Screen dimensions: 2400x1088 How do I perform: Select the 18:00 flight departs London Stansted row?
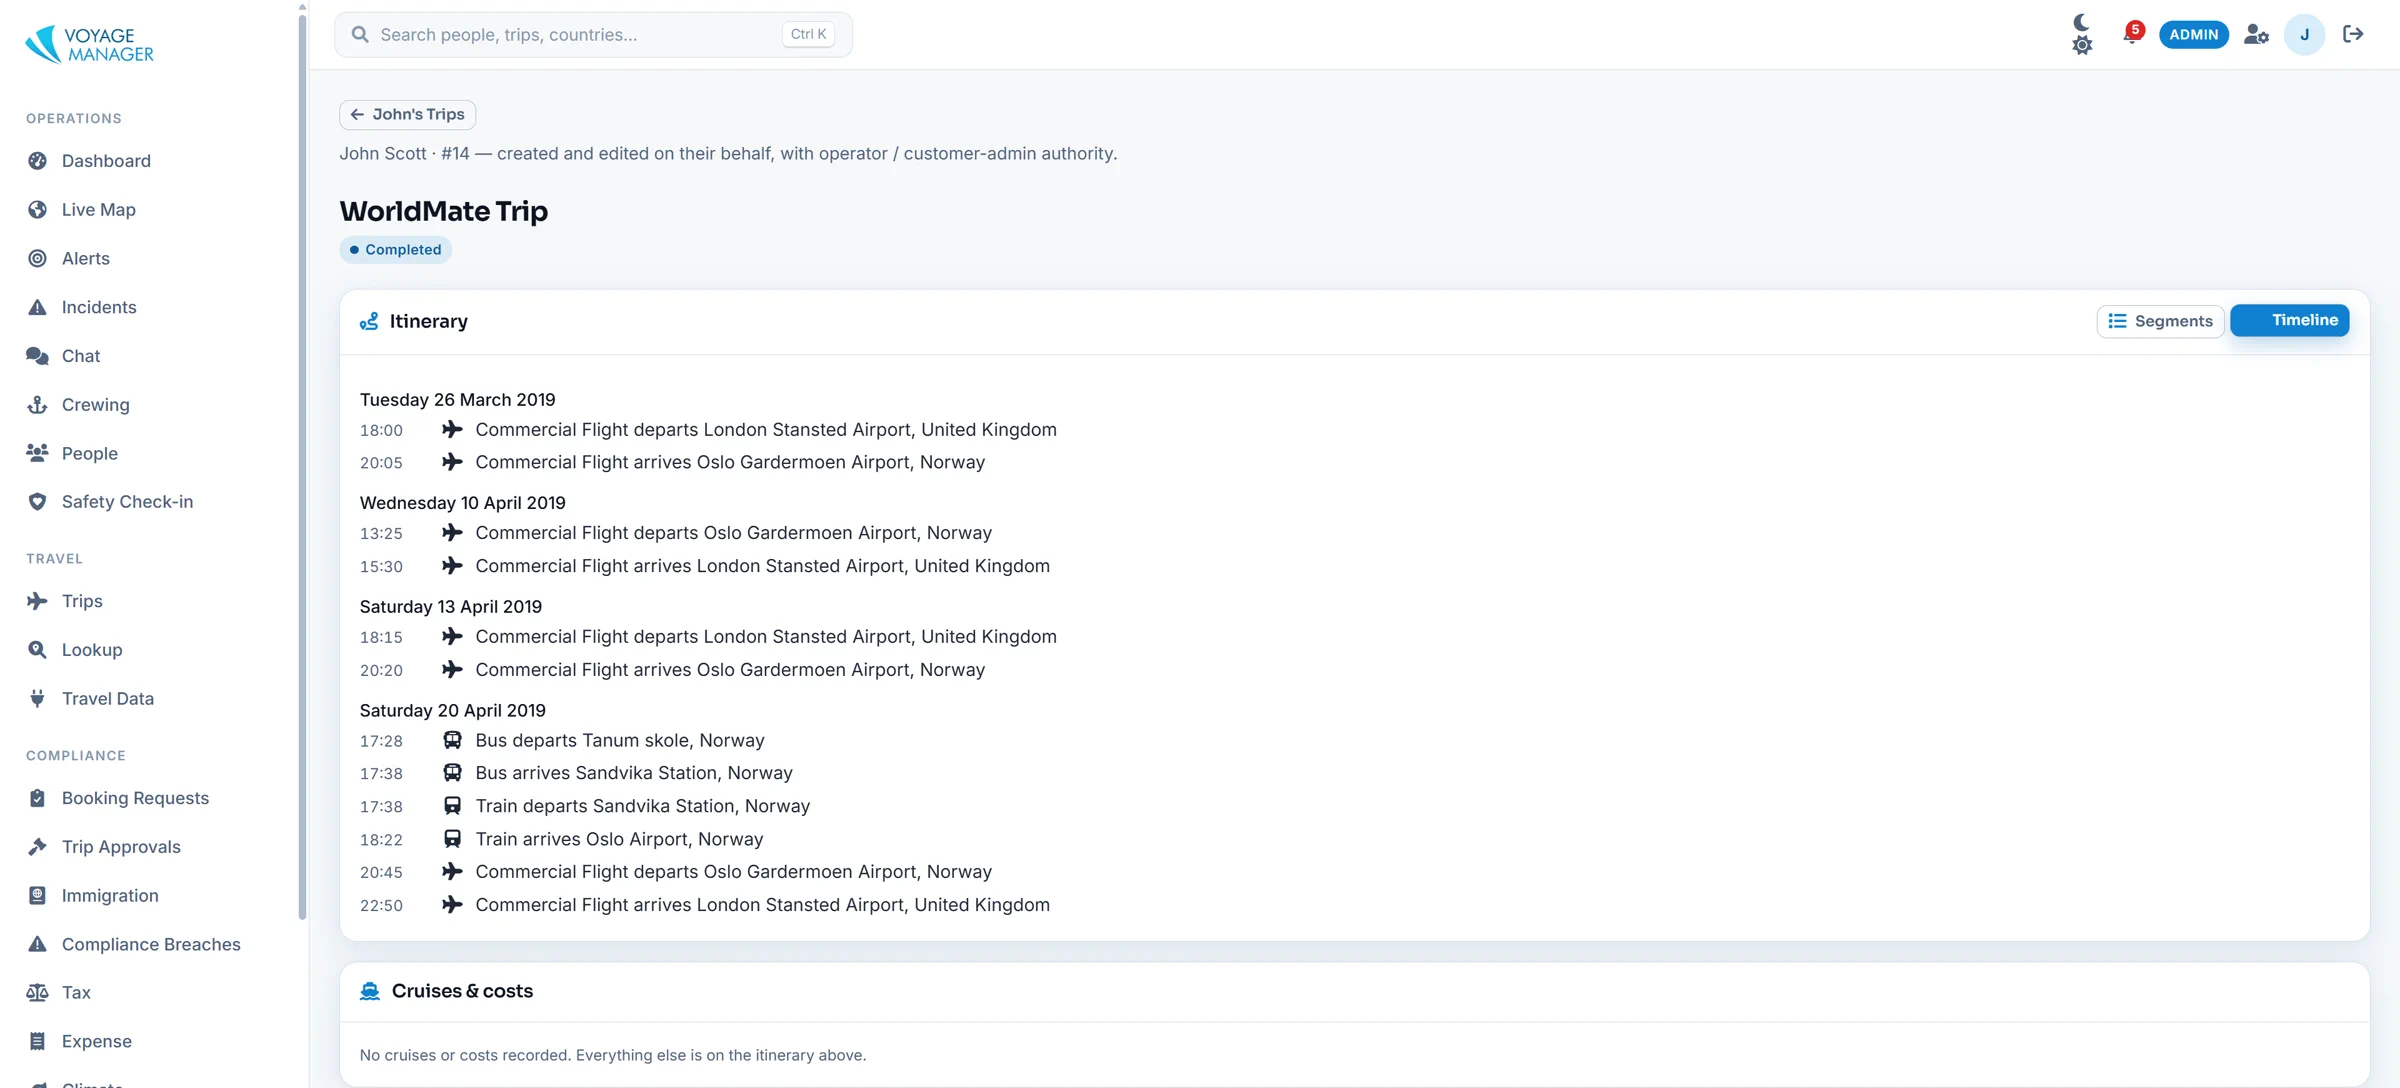708,430
